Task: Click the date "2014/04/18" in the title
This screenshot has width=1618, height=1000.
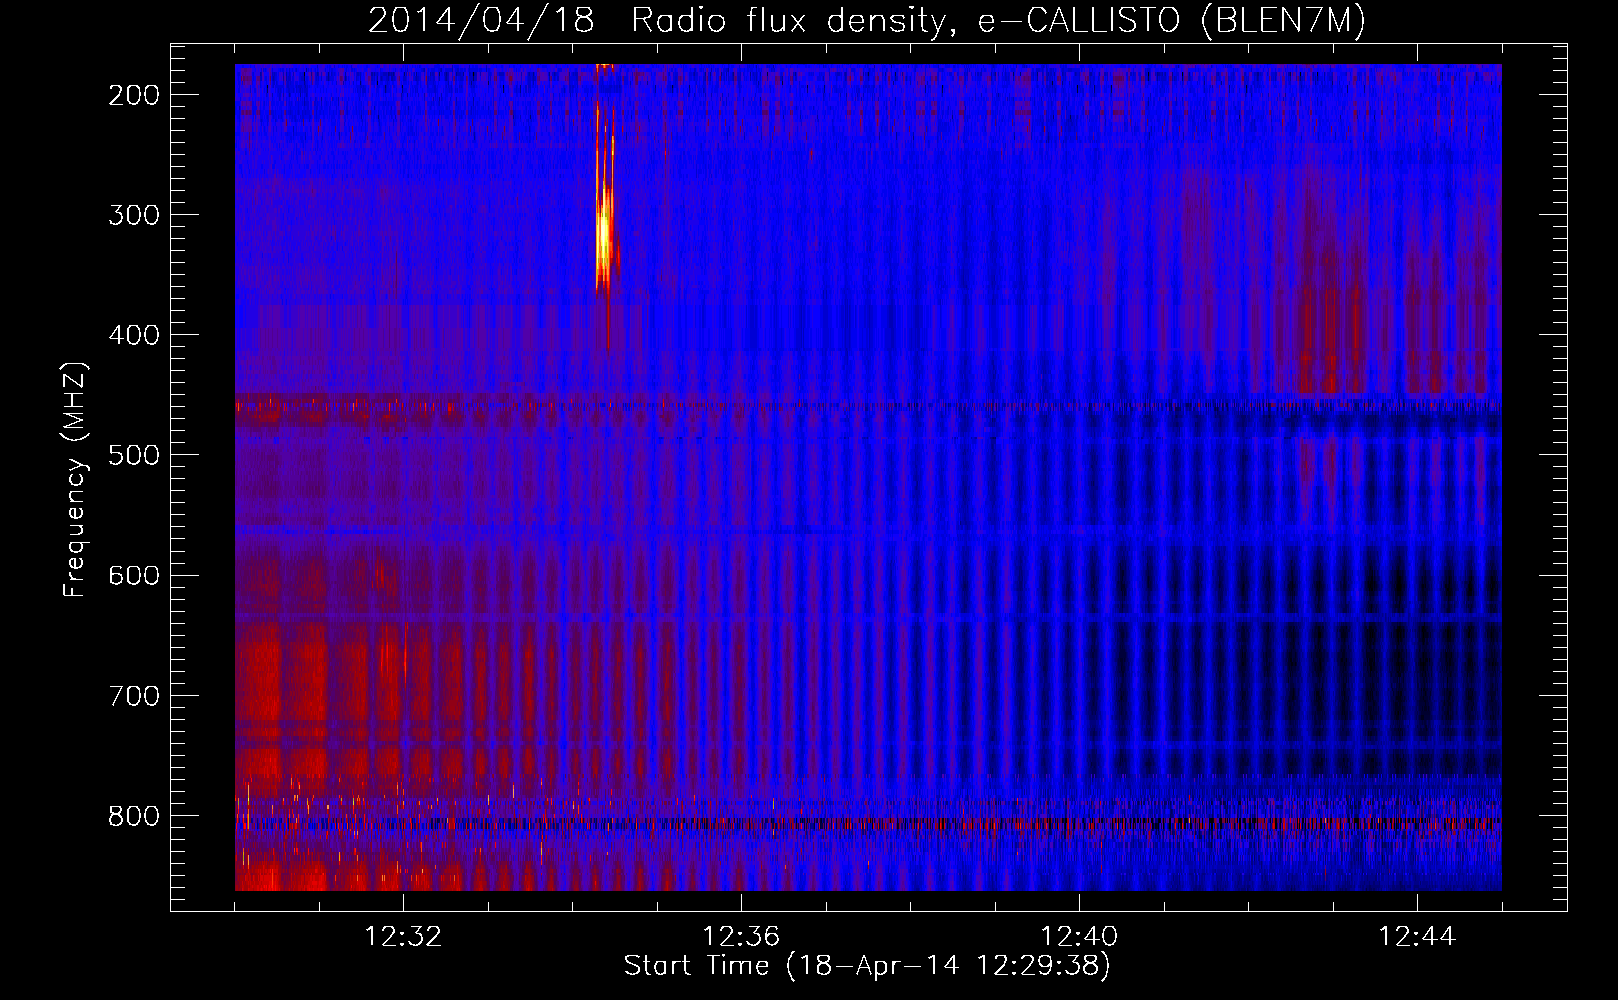Action: point(481,21)
